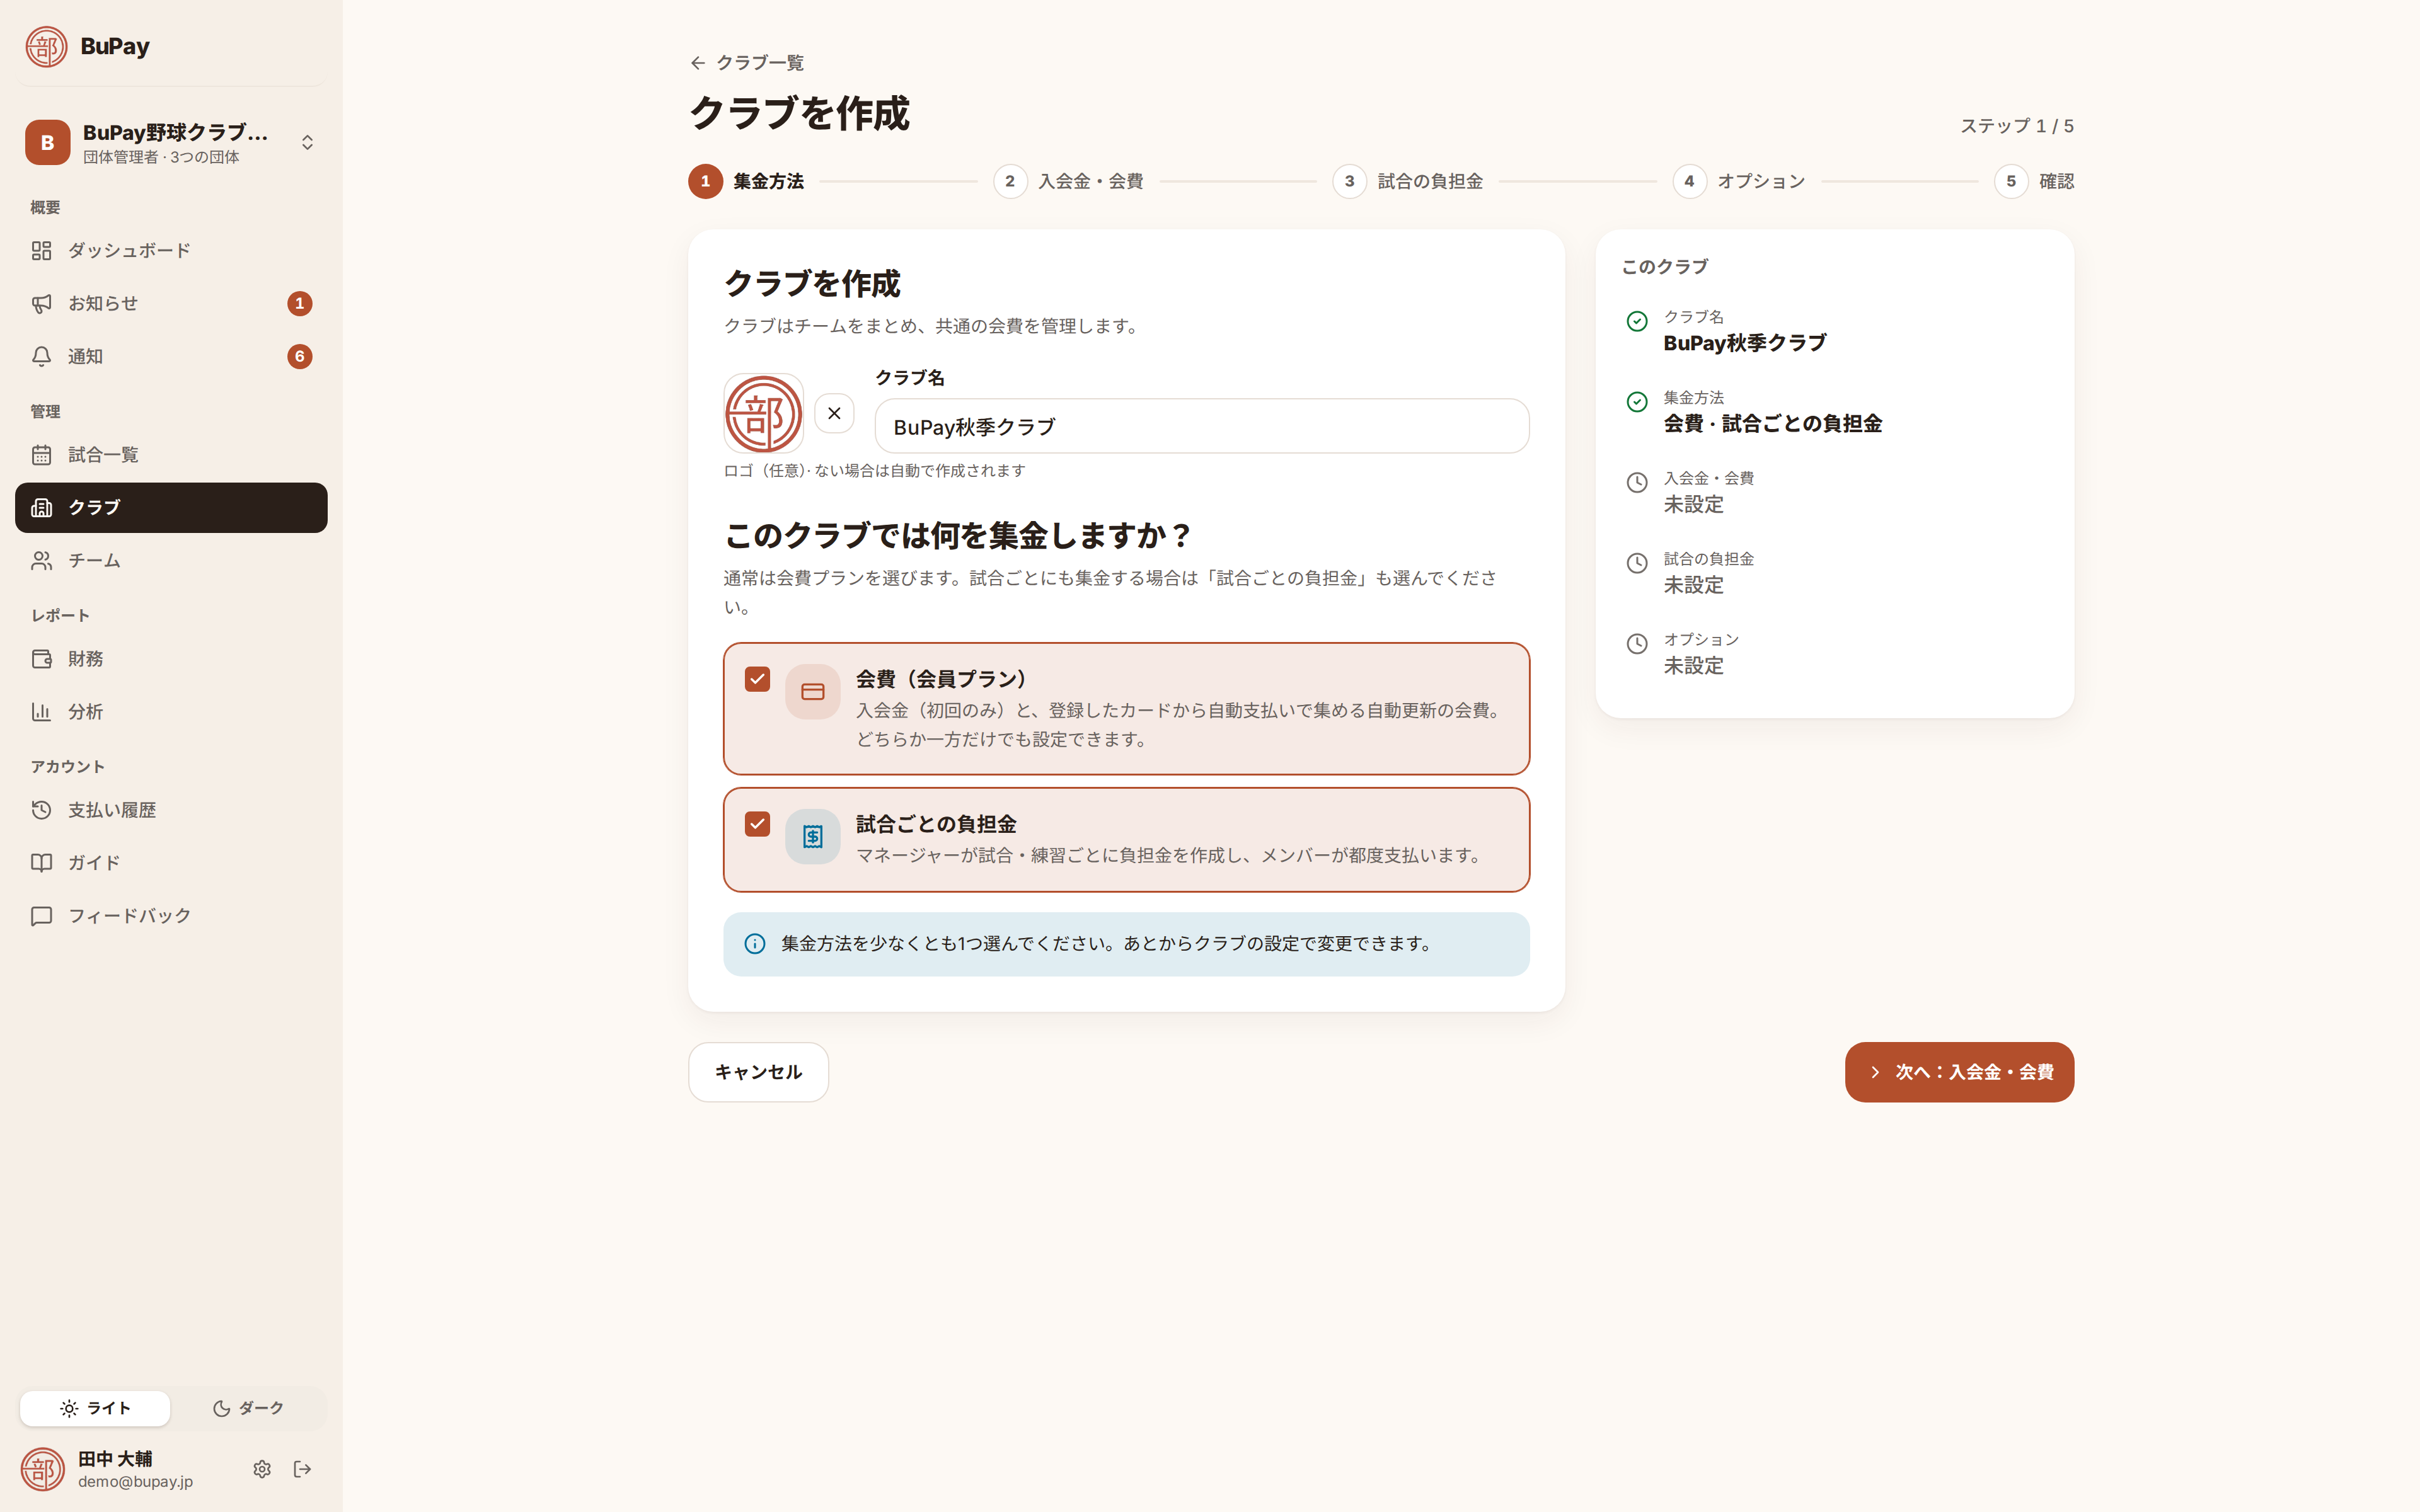
Task: Click the info icon in the blue notice
Action: click(755, 944)
